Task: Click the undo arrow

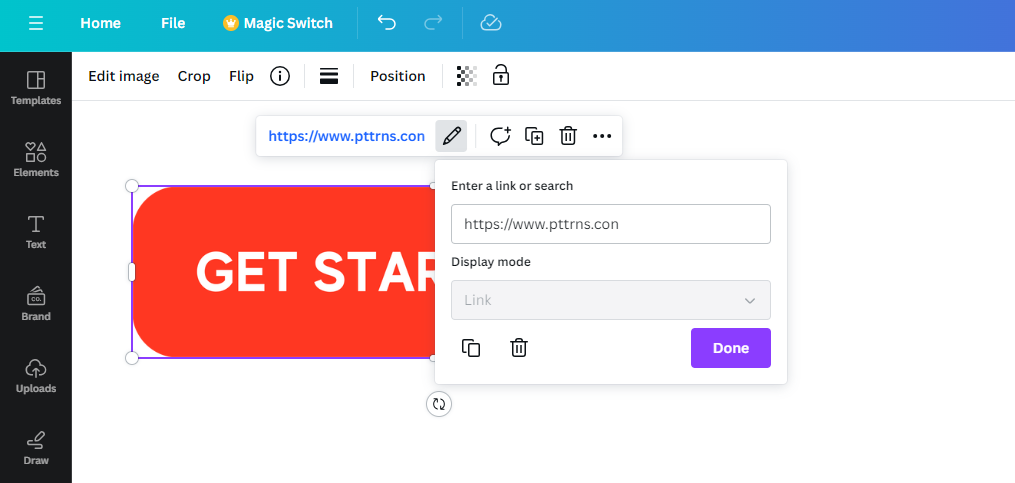Action: [386, 23]
